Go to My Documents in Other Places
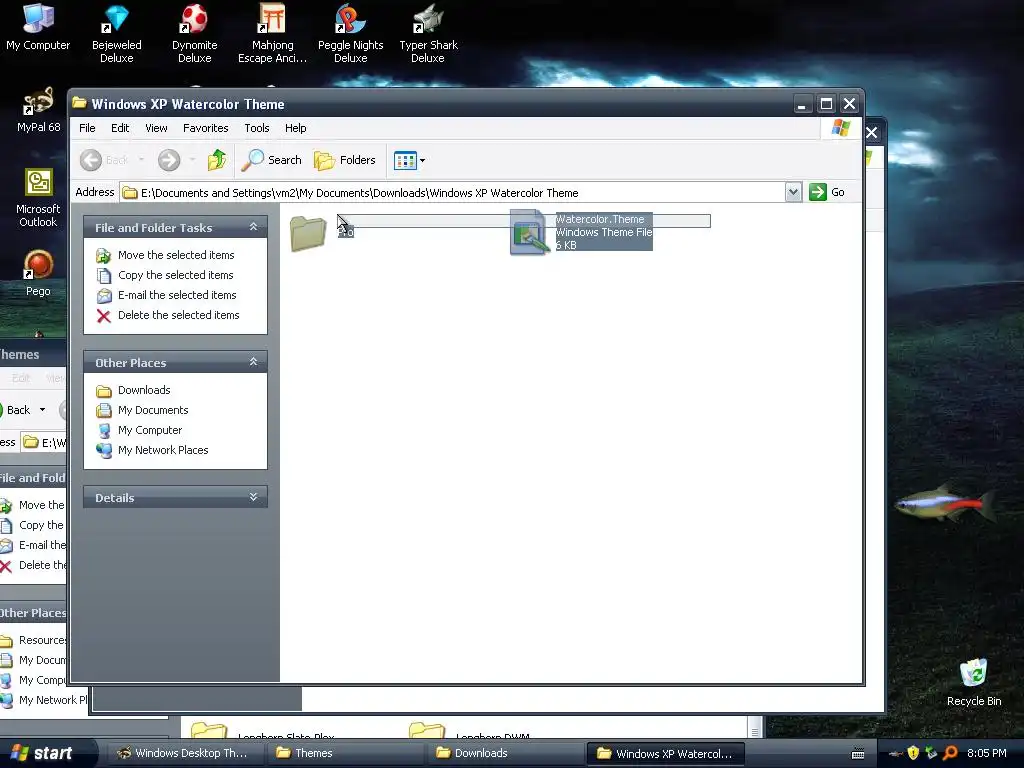This screenshot has height=768, width=1024. pos(153,410)
